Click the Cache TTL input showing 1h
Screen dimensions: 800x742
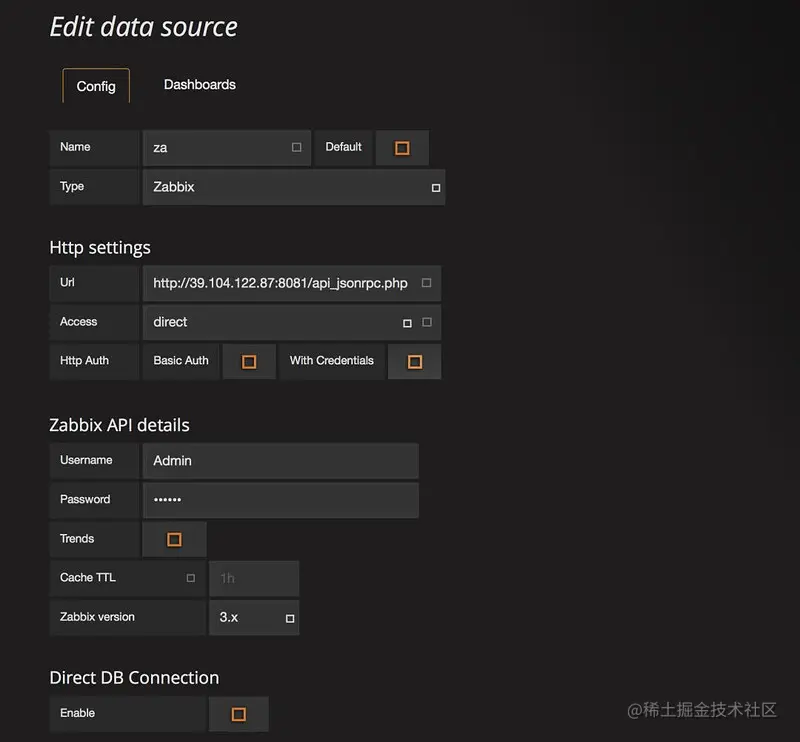(x=254, y=578)
